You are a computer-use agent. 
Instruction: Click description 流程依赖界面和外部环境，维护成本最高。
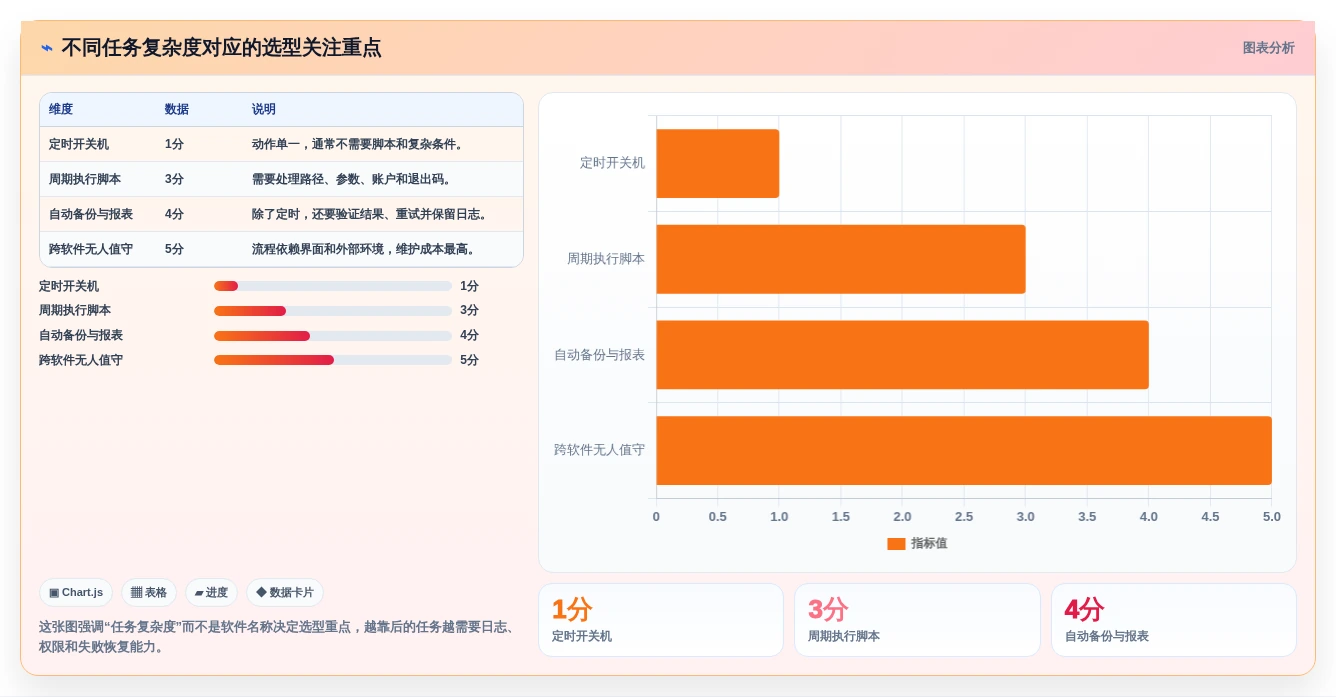(x=366, y=249)
